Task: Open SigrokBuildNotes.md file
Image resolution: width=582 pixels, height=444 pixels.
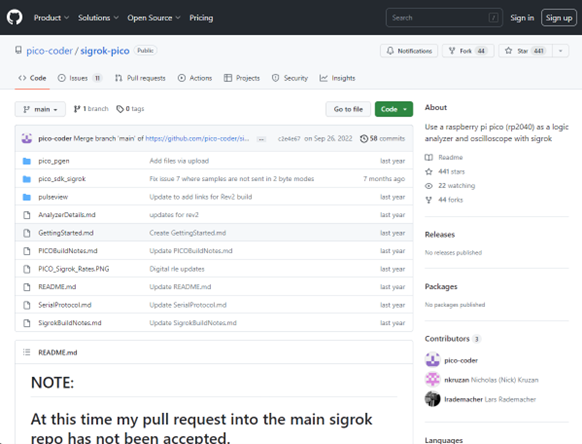Action: pos(70,323)
